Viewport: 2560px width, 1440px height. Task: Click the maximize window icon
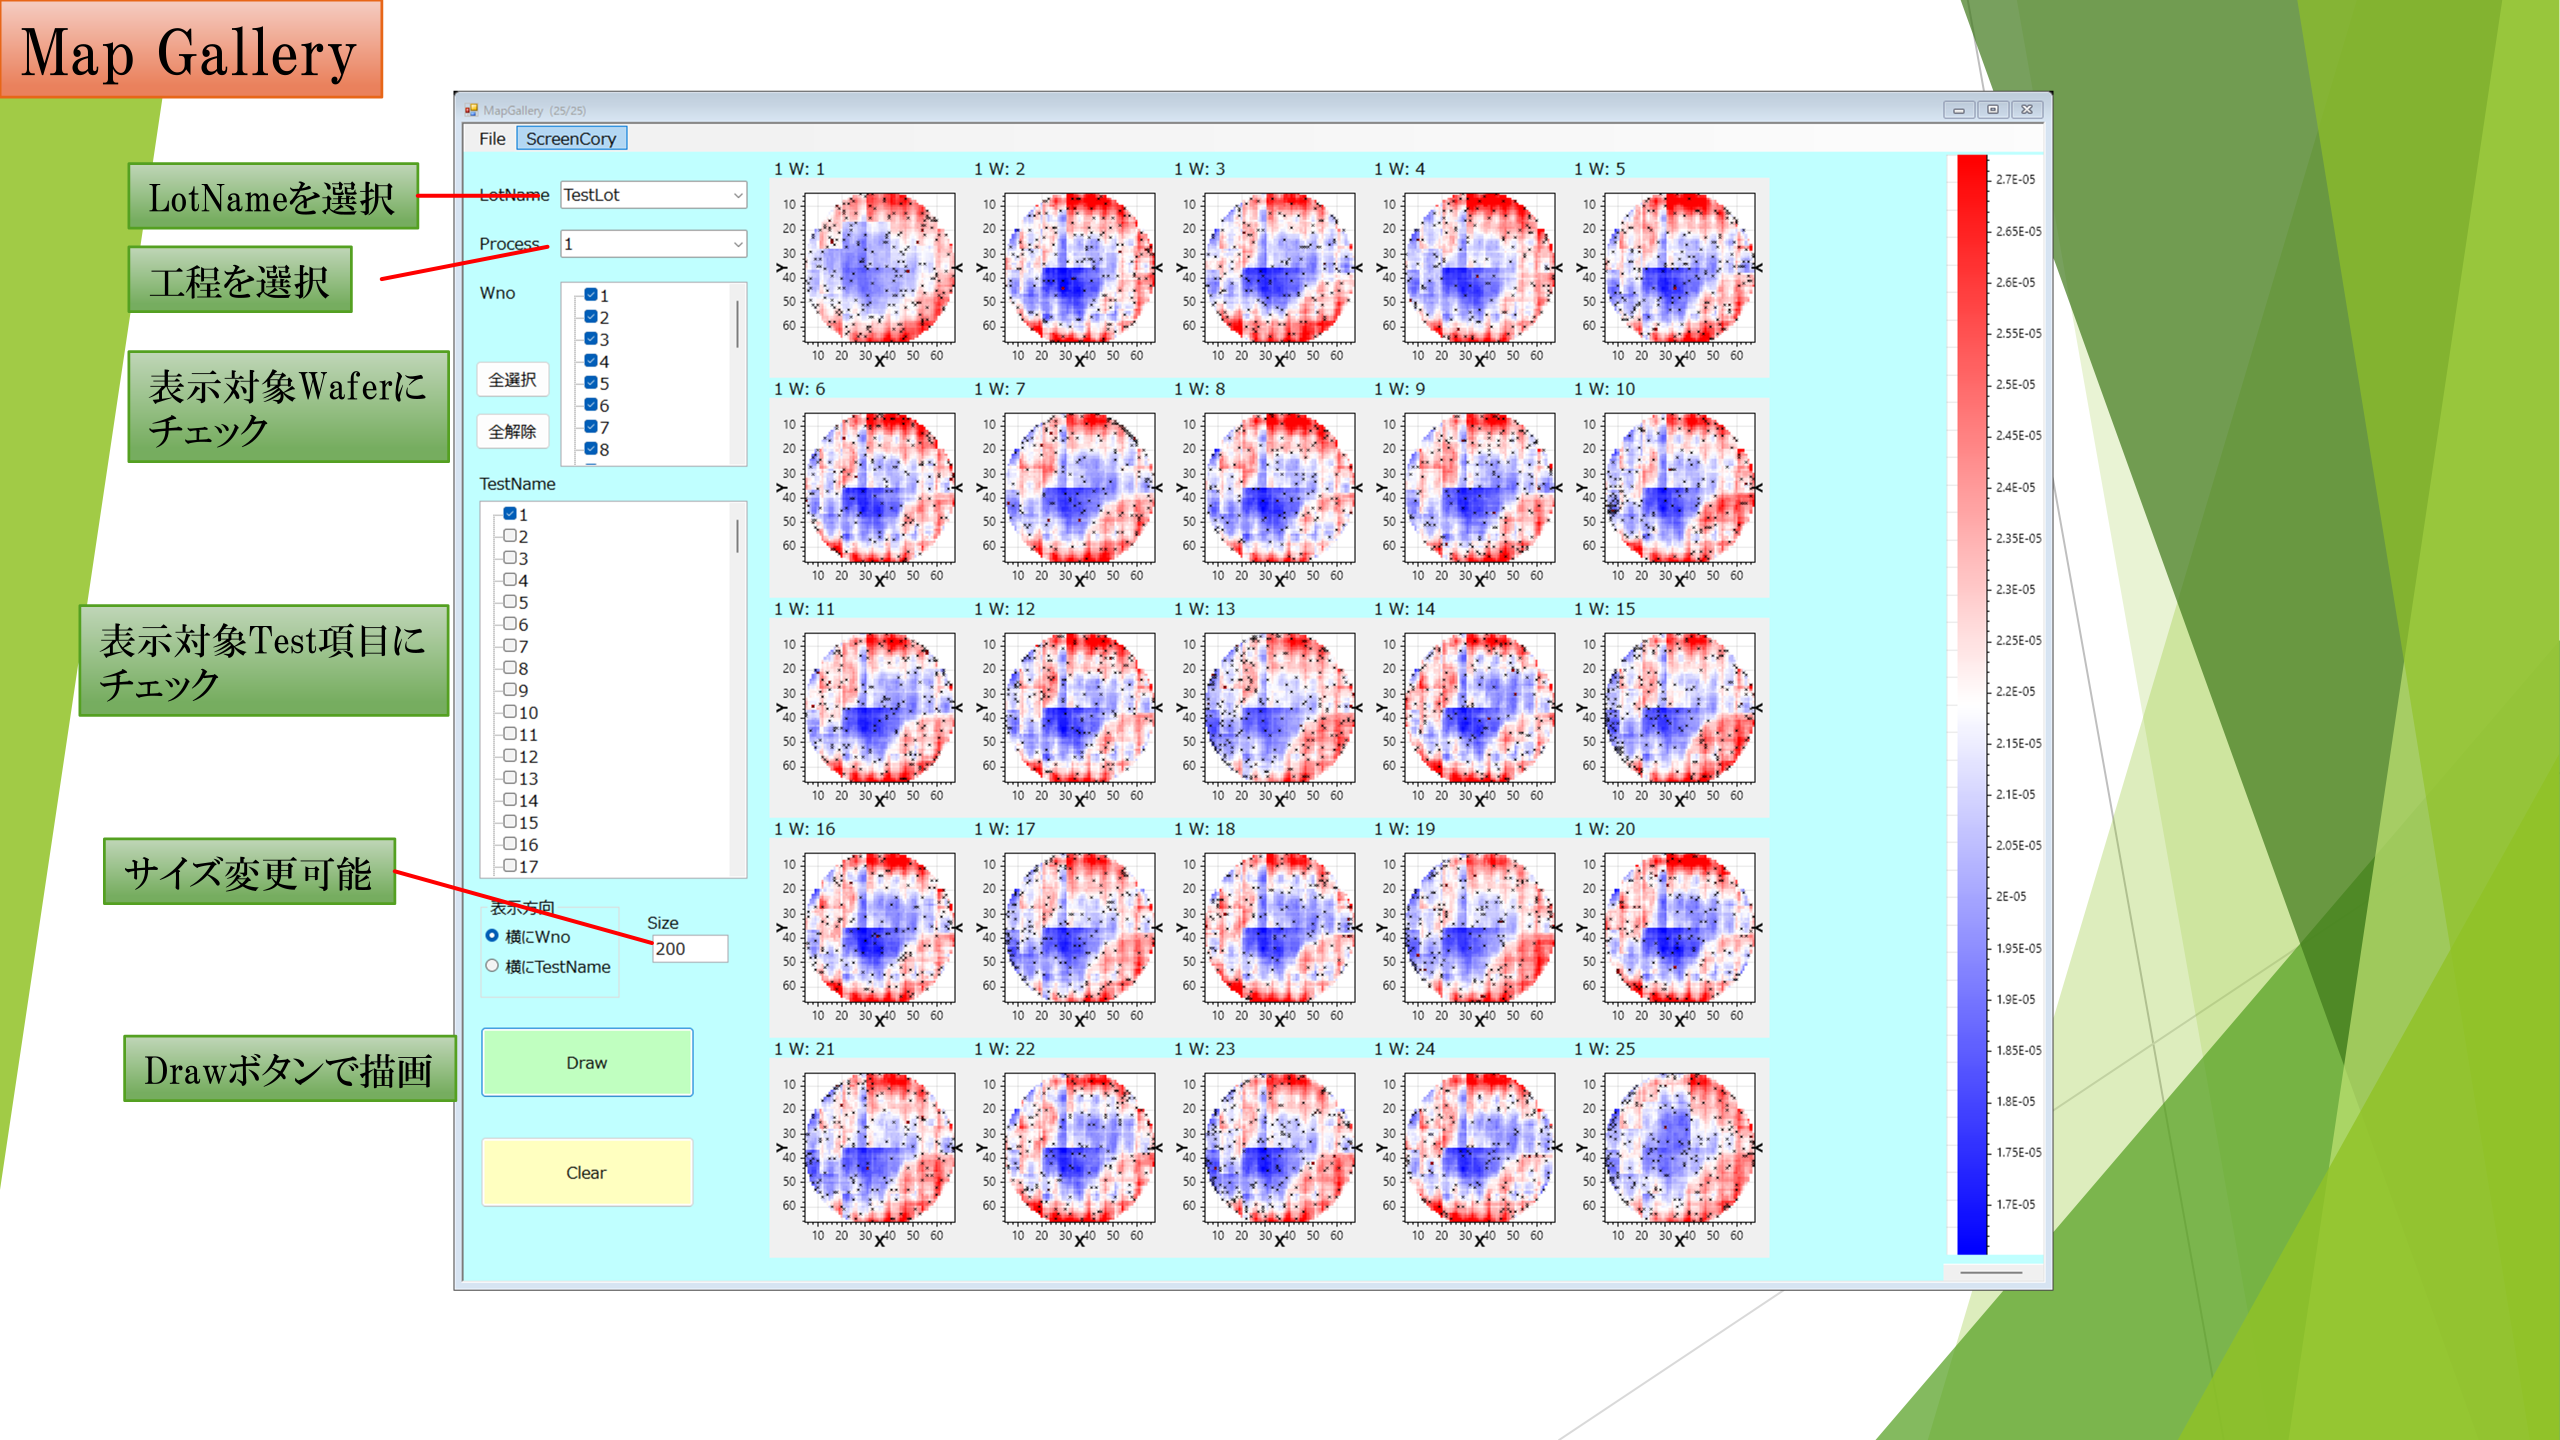pyautogui.click(x=1992, y=110)
